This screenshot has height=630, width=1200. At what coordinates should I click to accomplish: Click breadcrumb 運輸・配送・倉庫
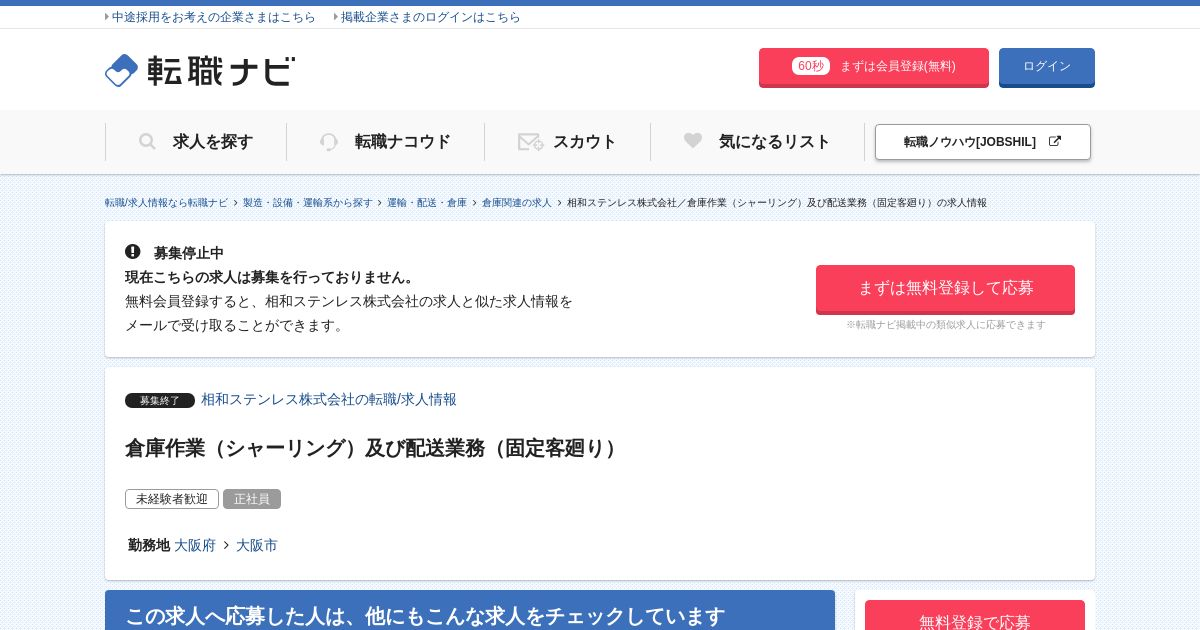click(x=427, y=203)
